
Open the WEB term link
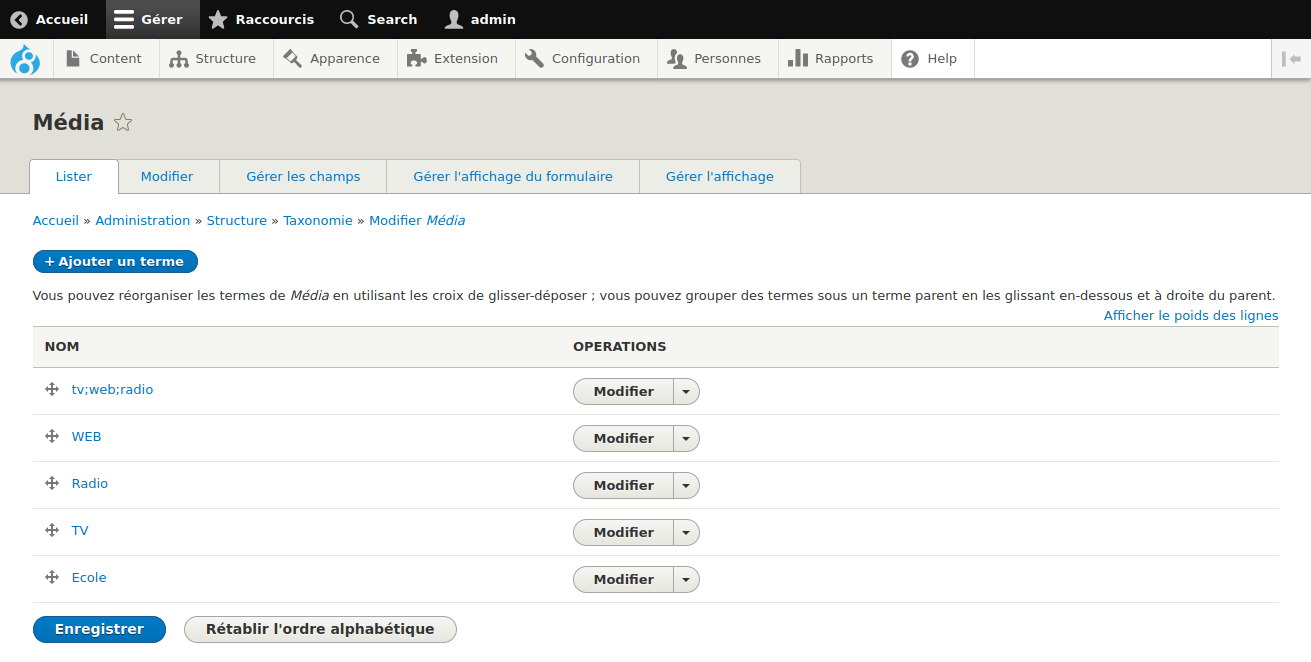coord(86,437)
